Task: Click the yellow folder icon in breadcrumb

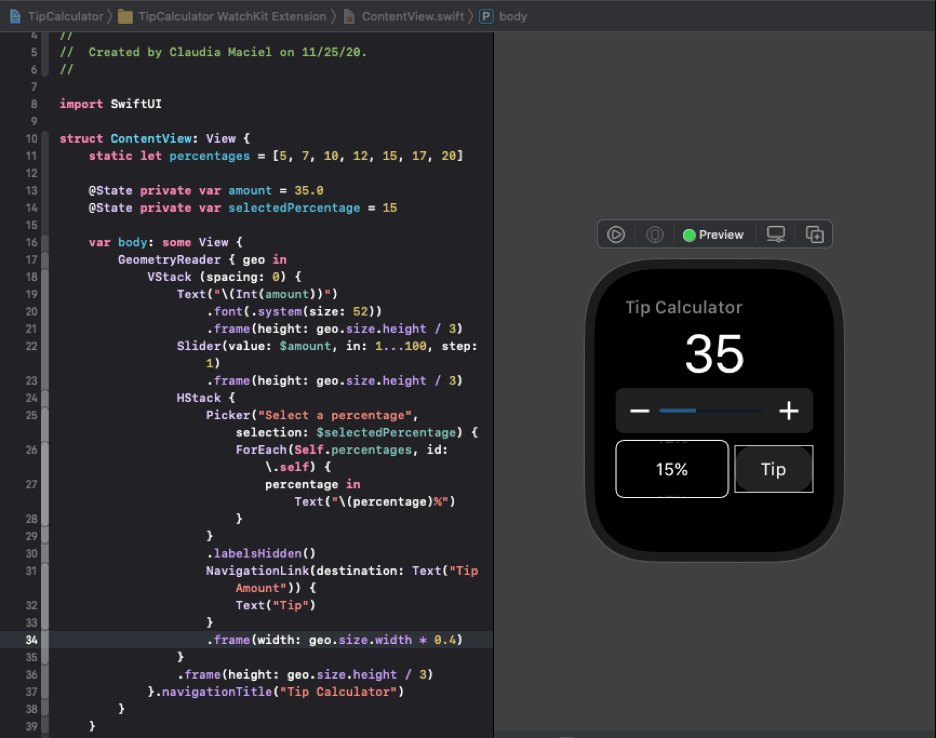Action: click(x=125, y=16)
